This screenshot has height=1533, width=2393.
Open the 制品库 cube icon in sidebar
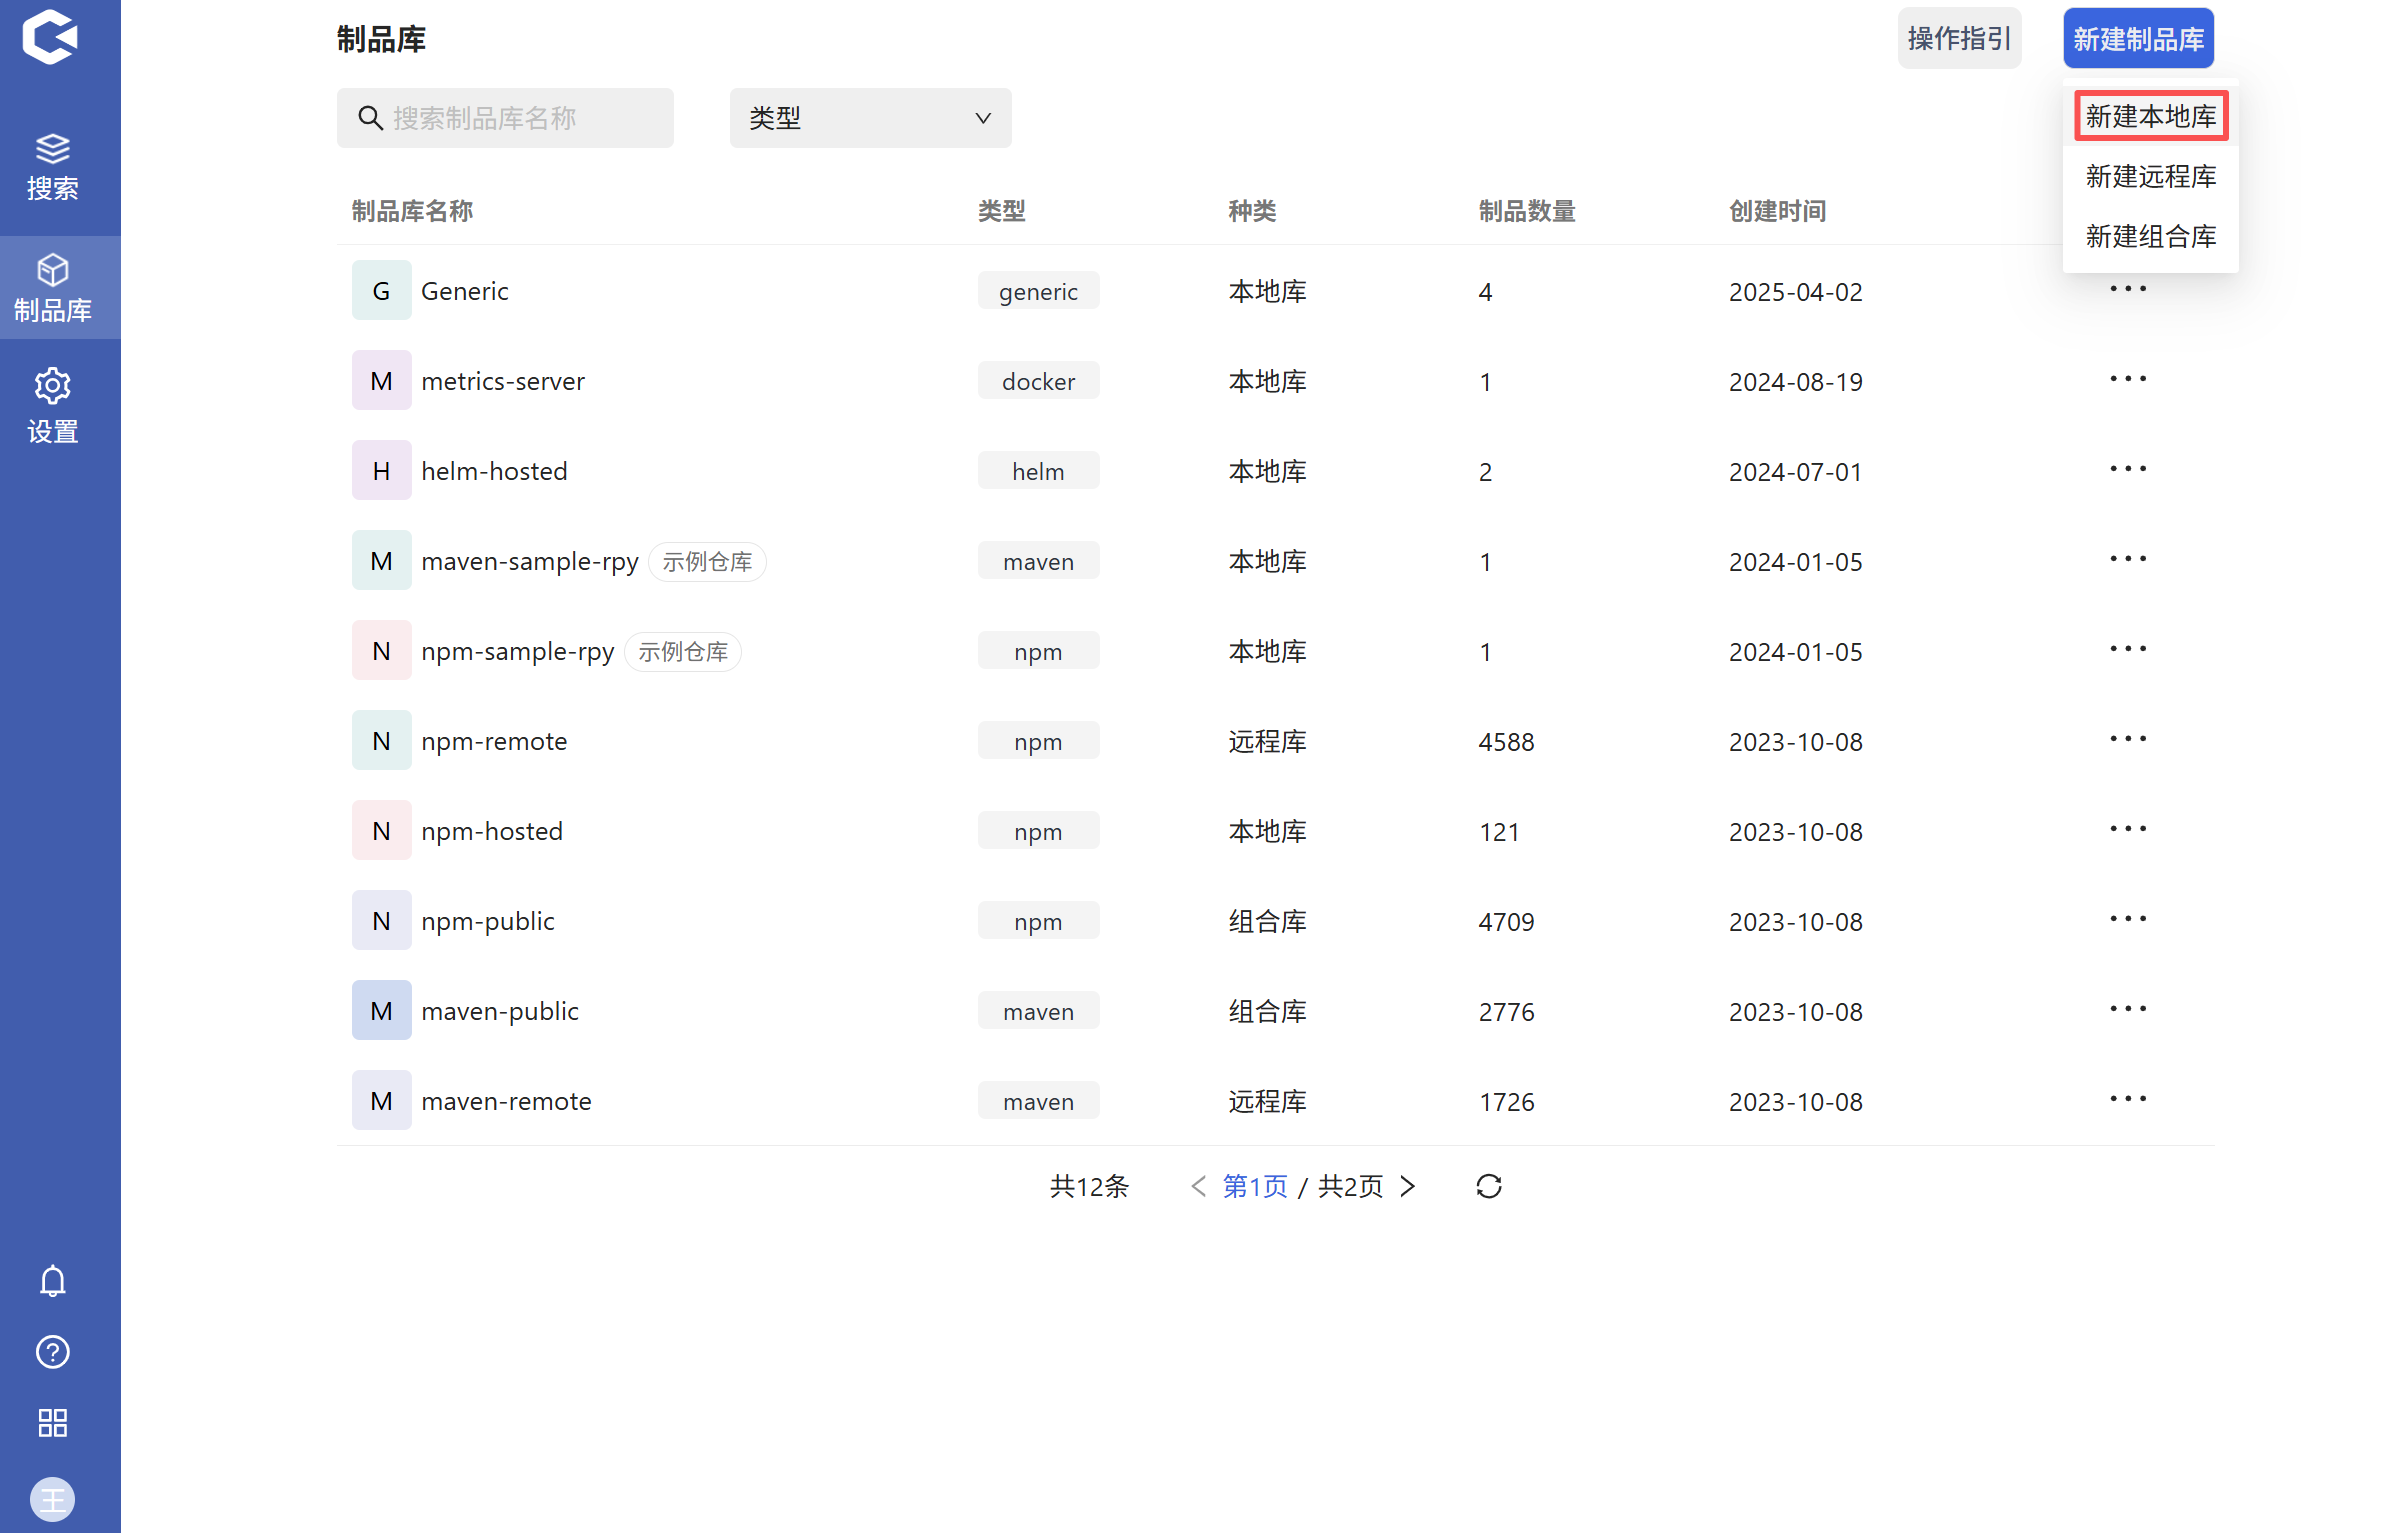[x=52, y=270]
